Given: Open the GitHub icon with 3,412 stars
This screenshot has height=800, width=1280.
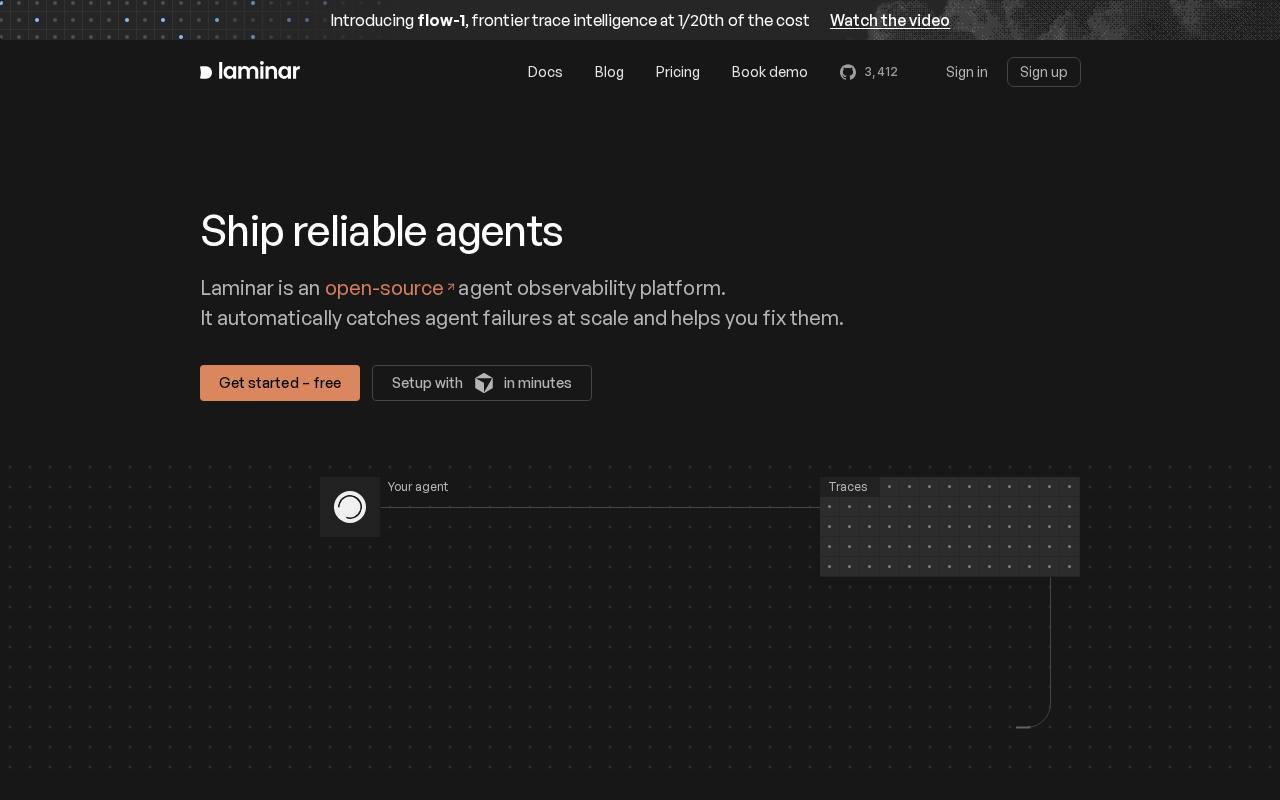Looking at the screenshot, I should [868, 72].
